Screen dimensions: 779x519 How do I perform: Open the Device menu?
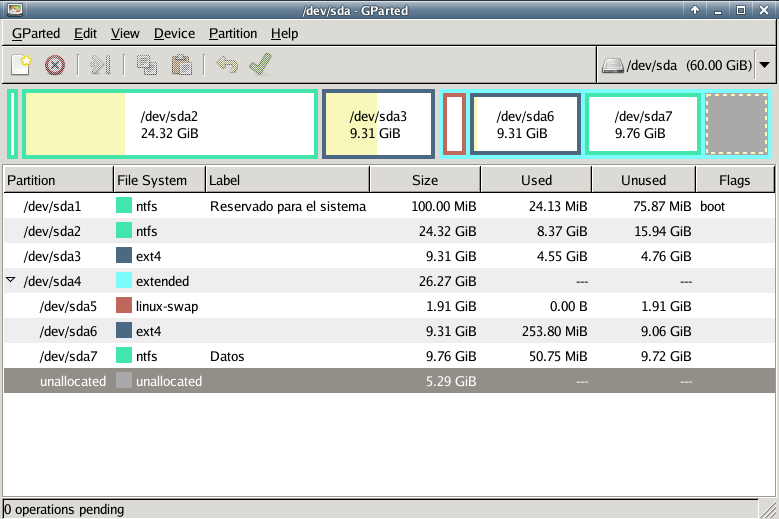point(174,33)
